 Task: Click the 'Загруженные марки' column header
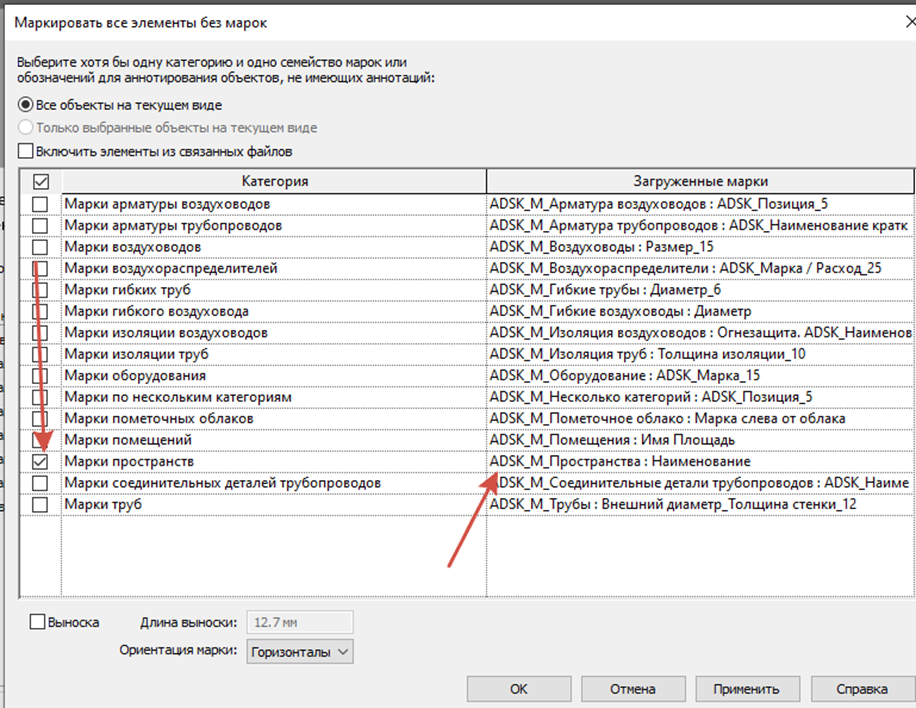tap(700, 182)
